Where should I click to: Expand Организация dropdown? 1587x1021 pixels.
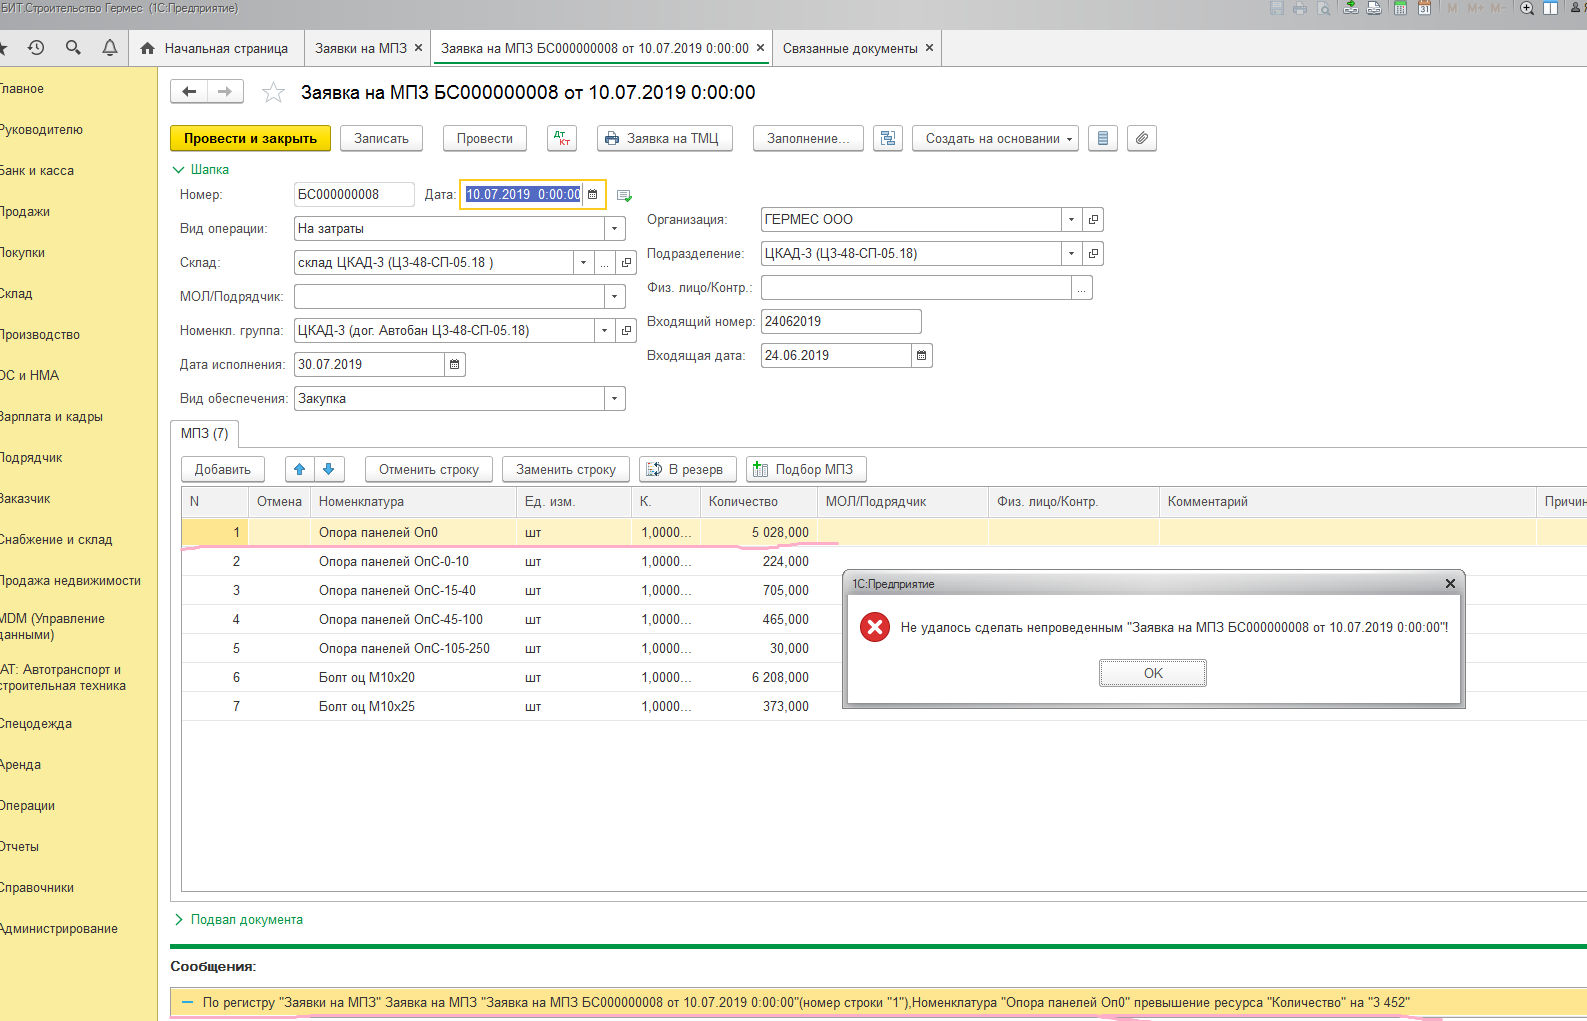[1071, 219]
